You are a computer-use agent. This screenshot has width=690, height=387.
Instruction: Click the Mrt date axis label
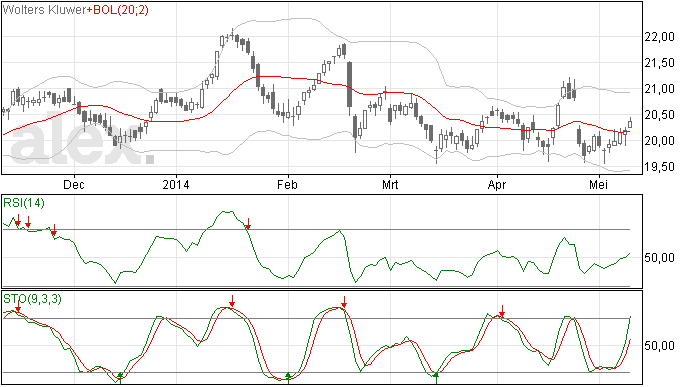(x=390, y=184)
